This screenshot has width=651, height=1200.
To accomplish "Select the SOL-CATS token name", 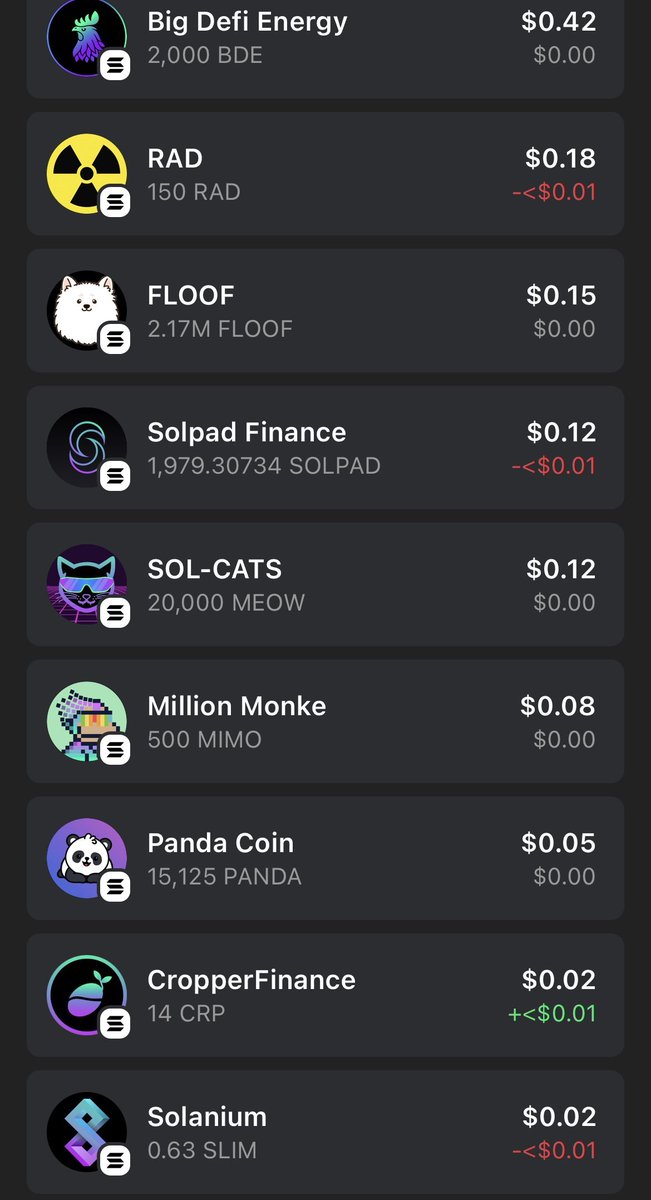I will [215, 569].
